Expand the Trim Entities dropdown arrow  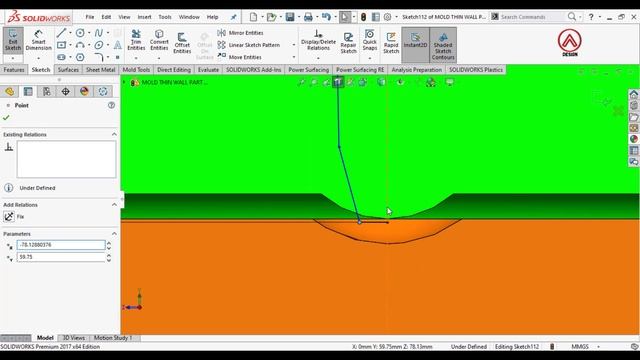pos(136,58)
